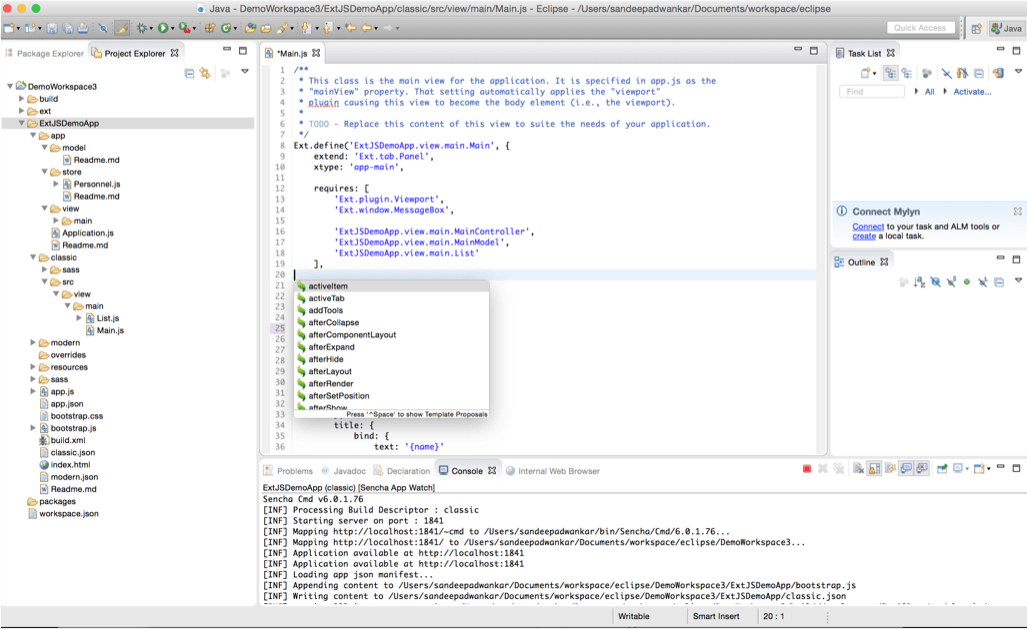Click Collapse All in Project Explorer

tap(189, 73)
